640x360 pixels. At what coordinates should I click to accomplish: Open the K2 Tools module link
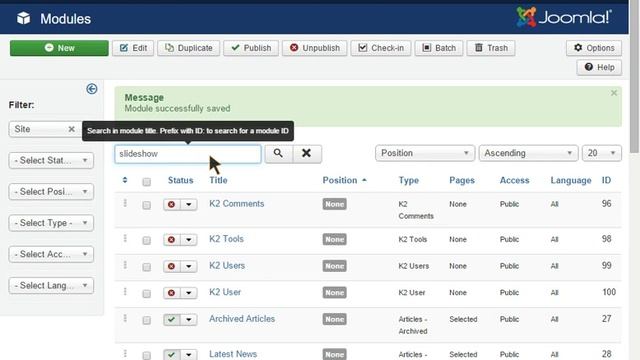pos(226,239)
